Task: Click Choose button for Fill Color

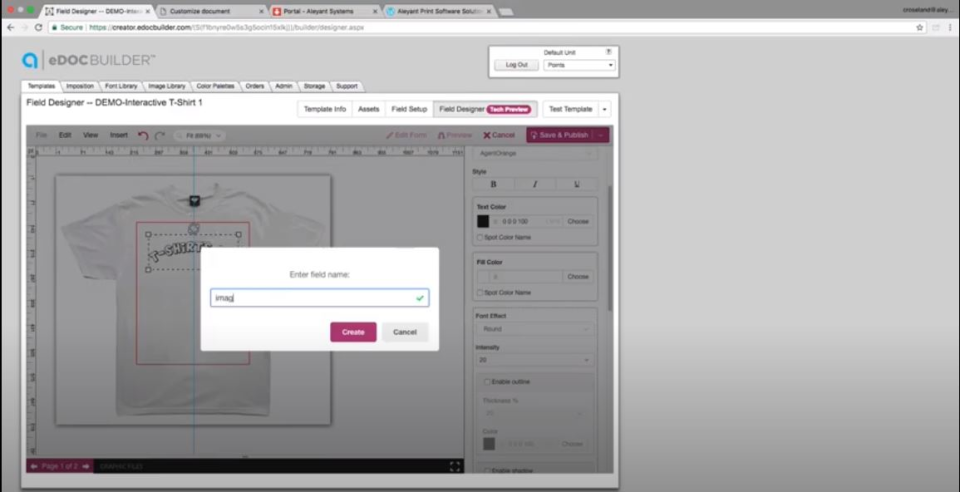Action: pyautogui.click(x=577, y=277)
